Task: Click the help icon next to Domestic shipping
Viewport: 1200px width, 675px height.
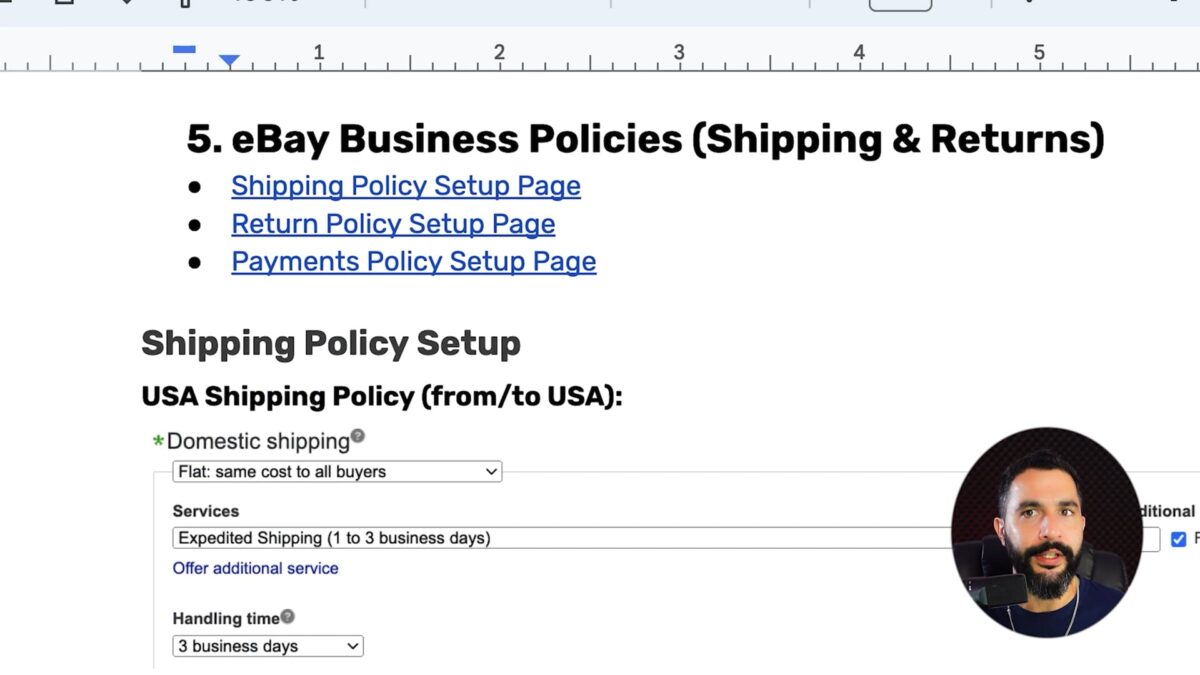Action: click(358, 436)
